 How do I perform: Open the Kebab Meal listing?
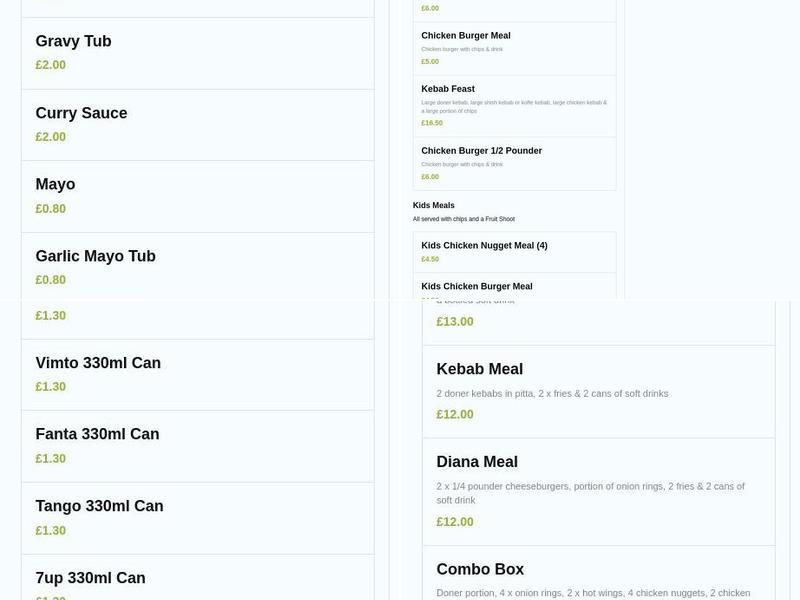(x=479, y=369)
